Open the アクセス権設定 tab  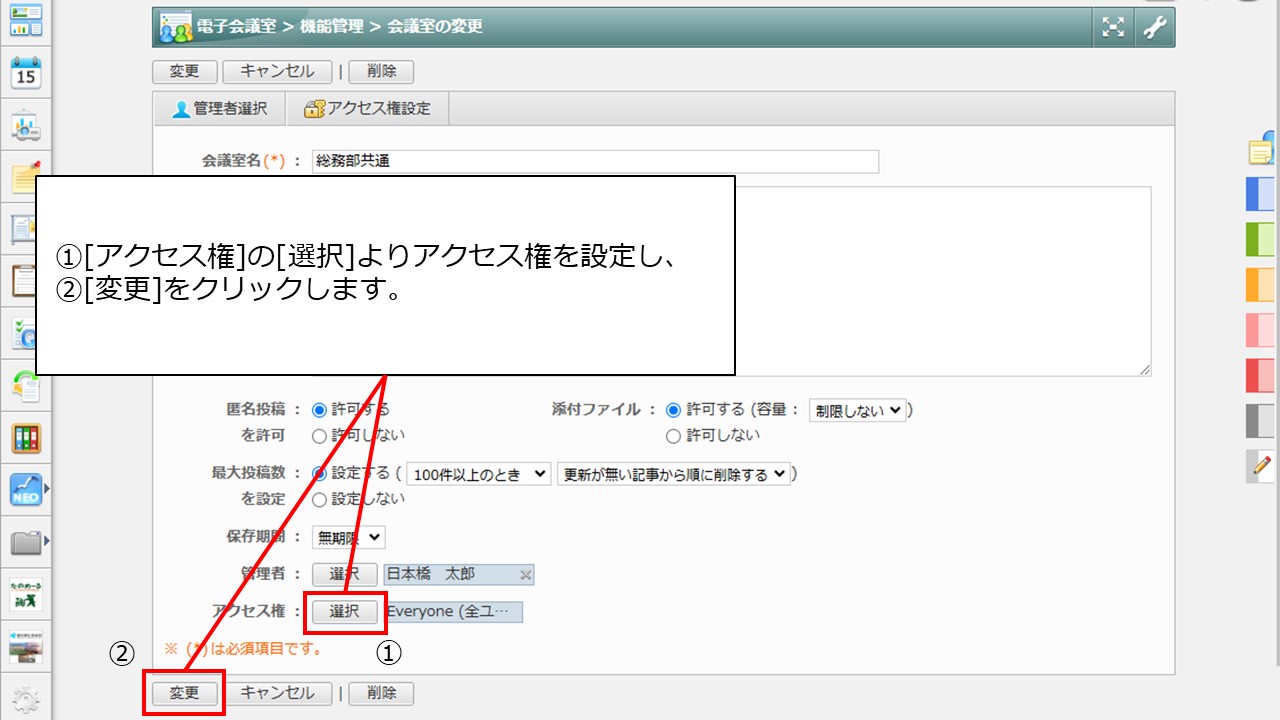pos(367,108)
